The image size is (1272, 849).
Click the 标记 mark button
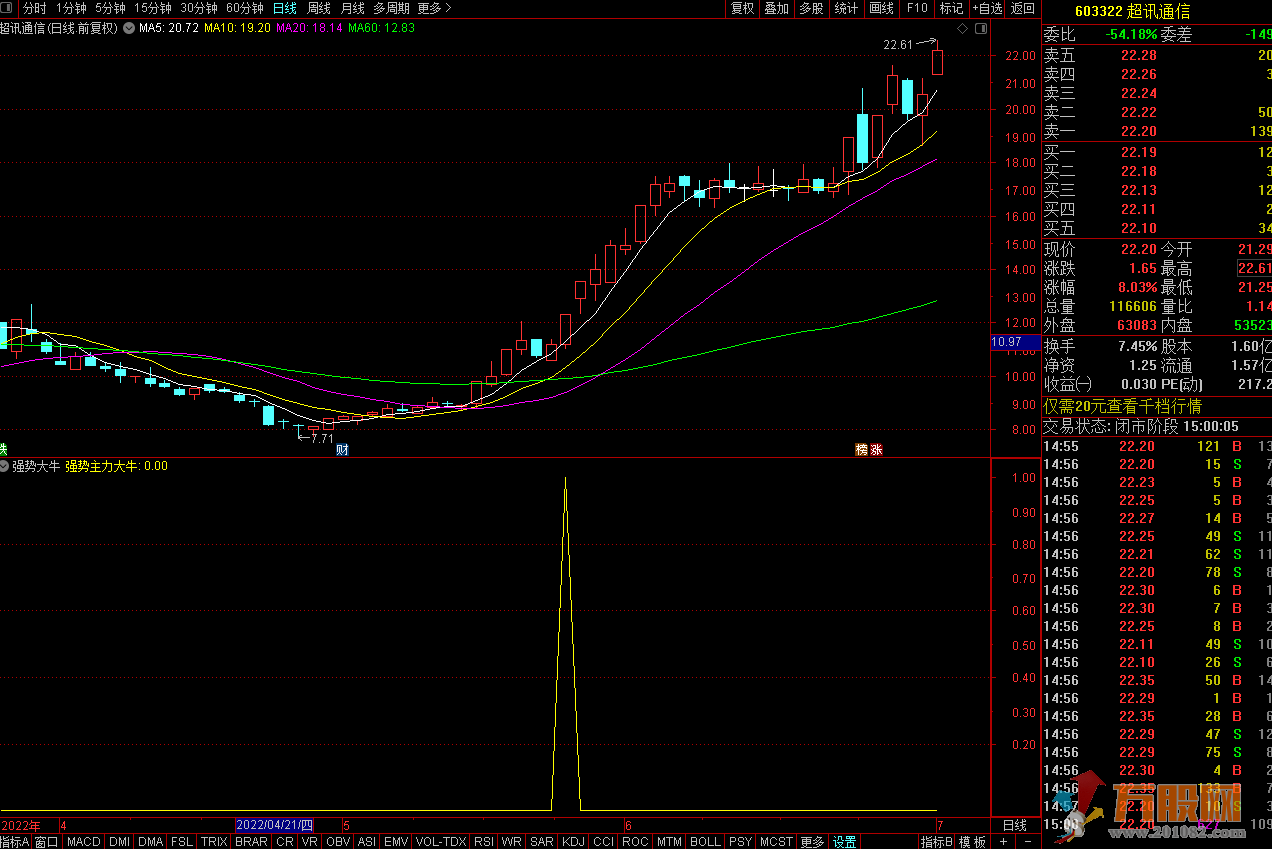pyautogui.click(x=951, y=8)
